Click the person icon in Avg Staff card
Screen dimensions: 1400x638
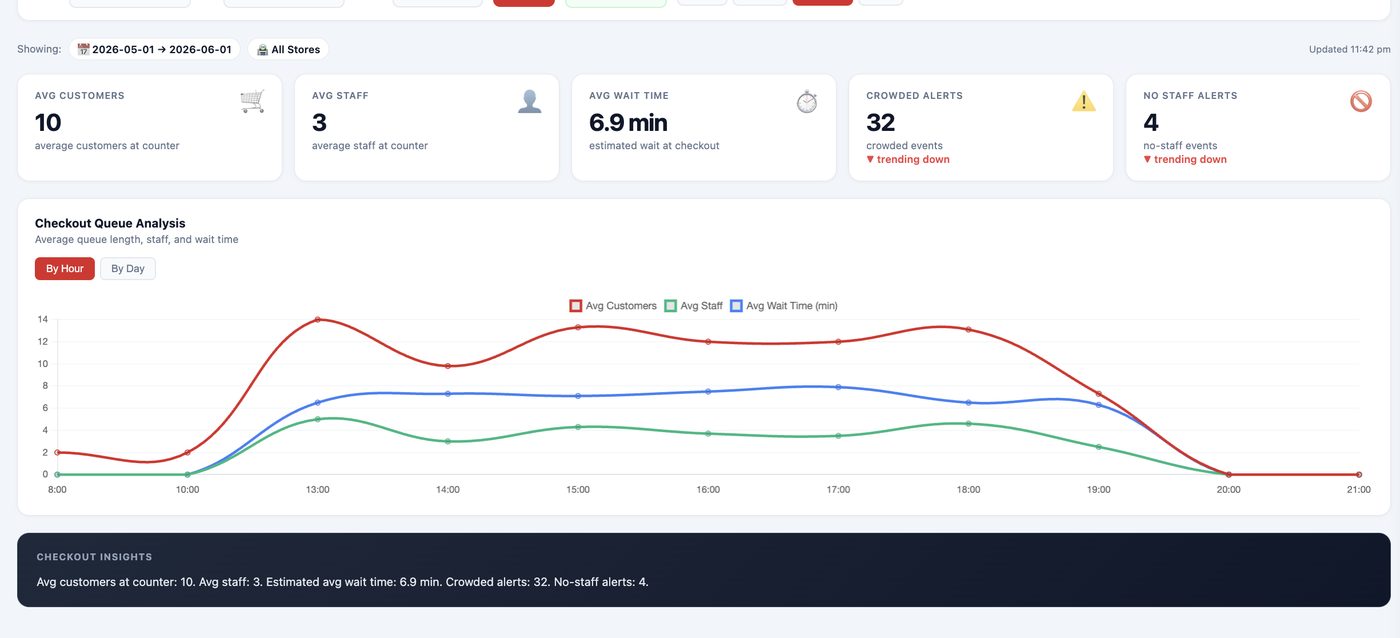click(530, 101)
